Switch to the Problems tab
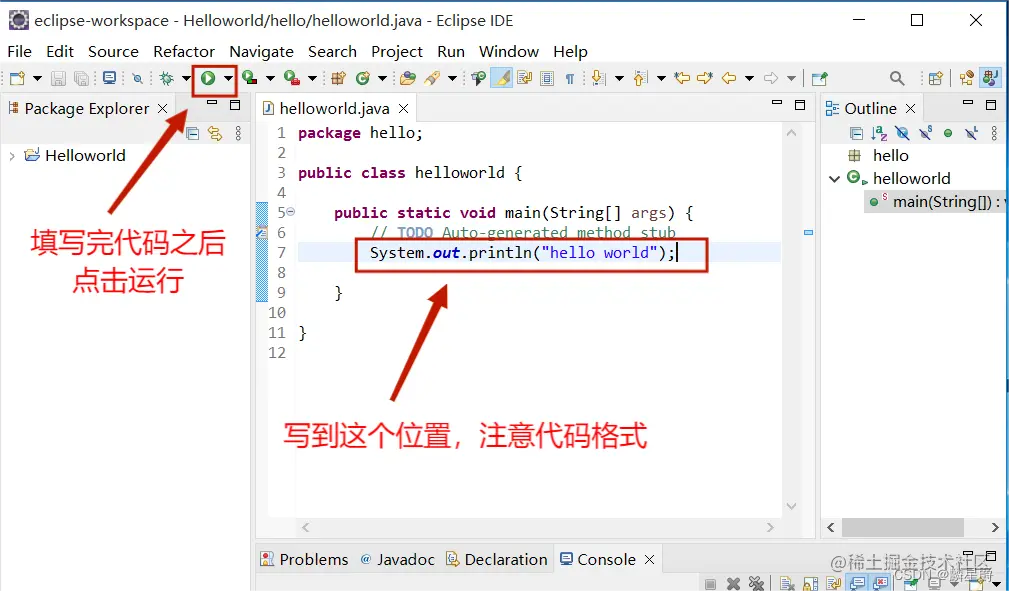The image size is (1009, 591). [x=304, y=559]
